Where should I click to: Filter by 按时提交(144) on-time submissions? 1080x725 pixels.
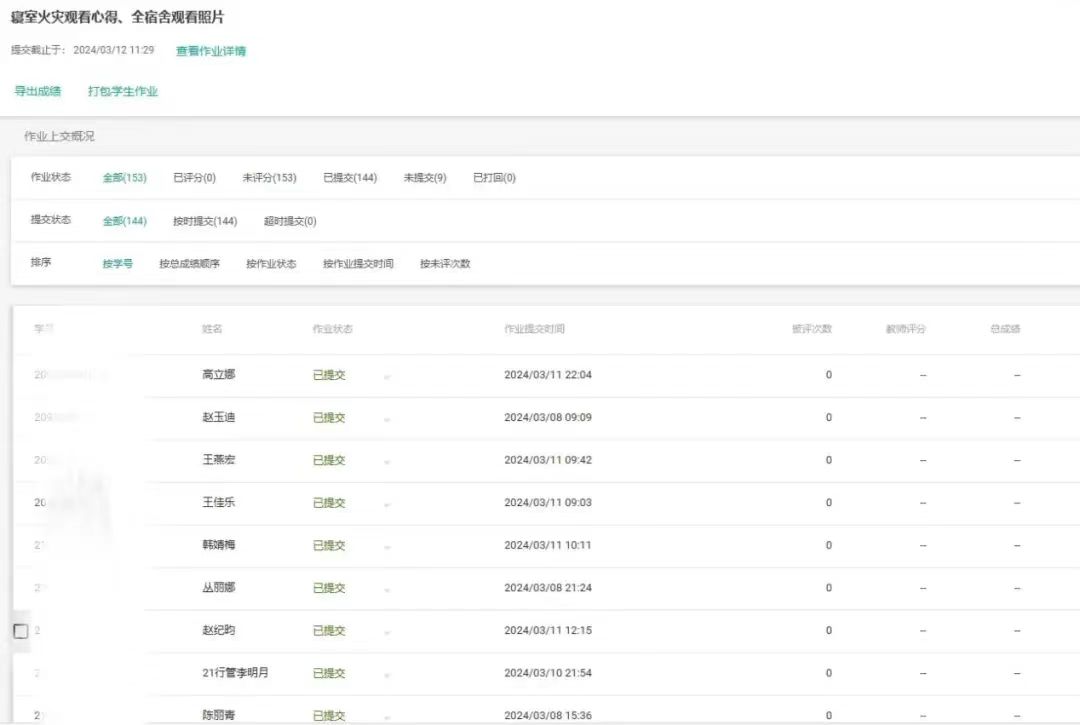coord(205,221)
